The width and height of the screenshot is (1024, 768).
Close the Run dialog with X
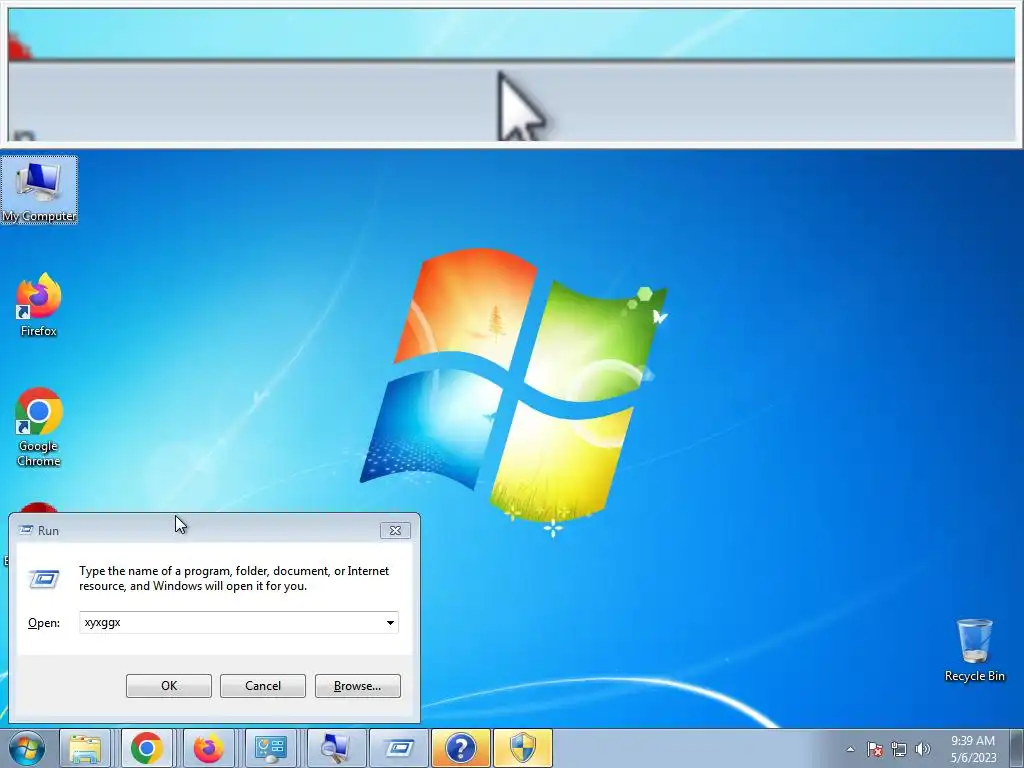click(x=395, y=530)
